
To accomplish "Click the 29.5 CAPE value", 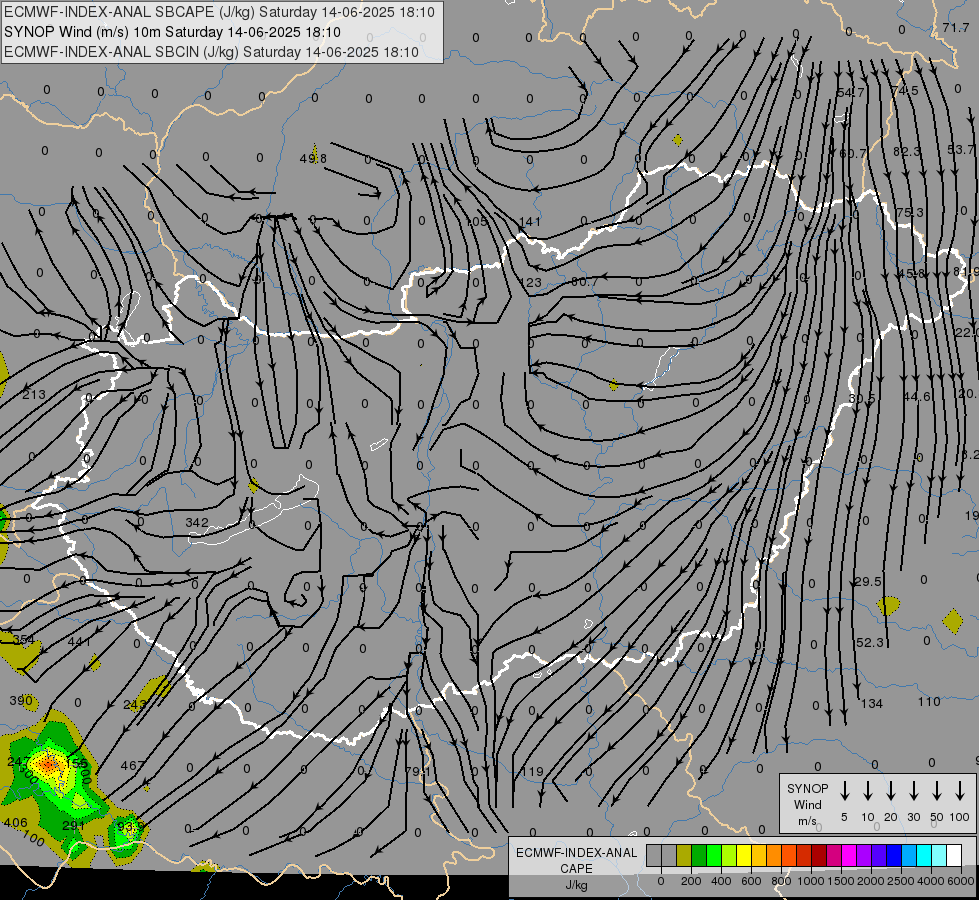I will (x=868, y=581).
